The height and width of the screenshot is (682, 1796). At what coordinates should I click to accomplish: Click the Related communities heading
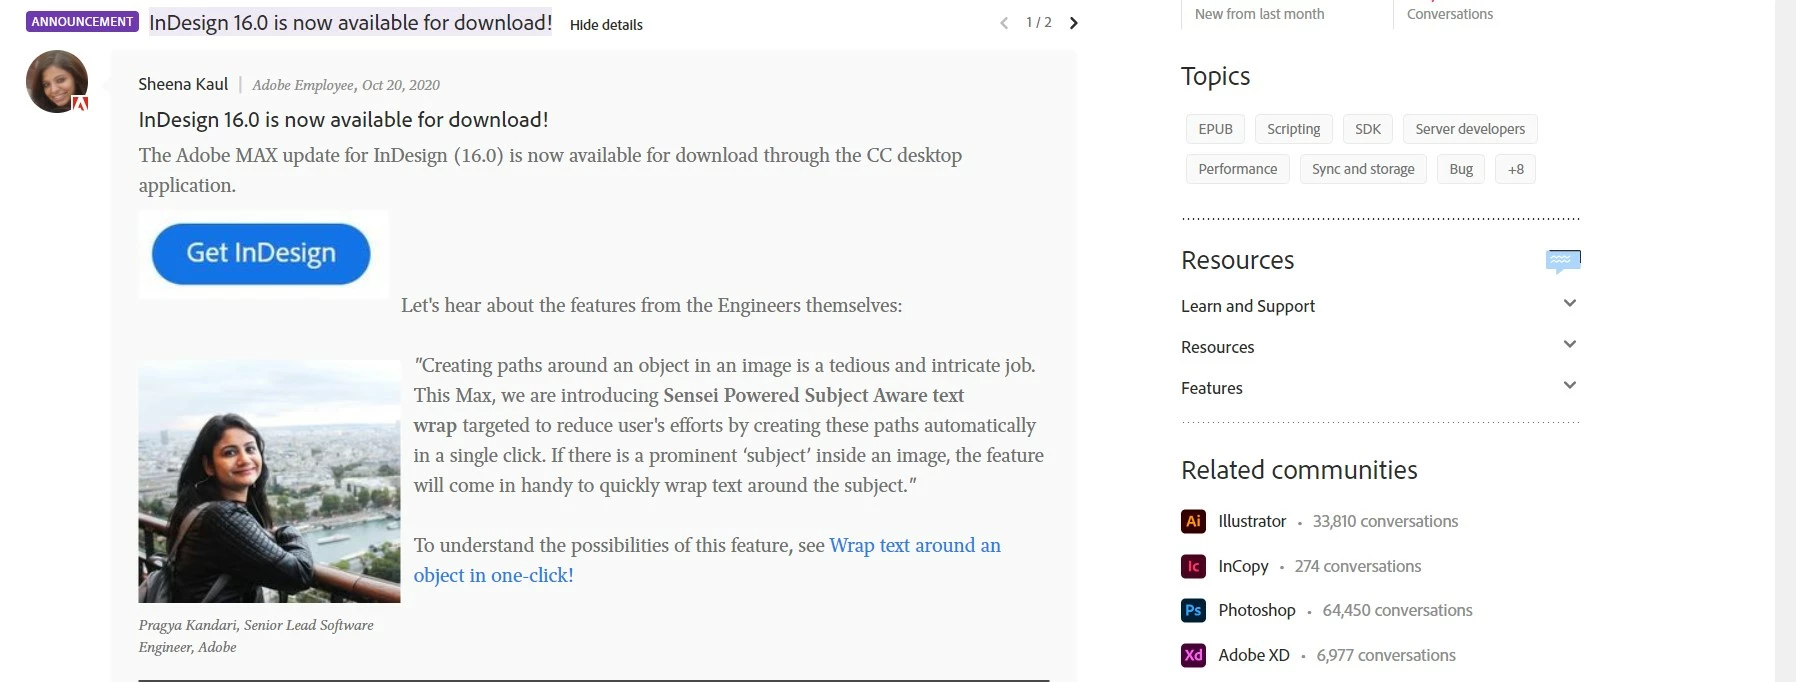point(1299,470)
